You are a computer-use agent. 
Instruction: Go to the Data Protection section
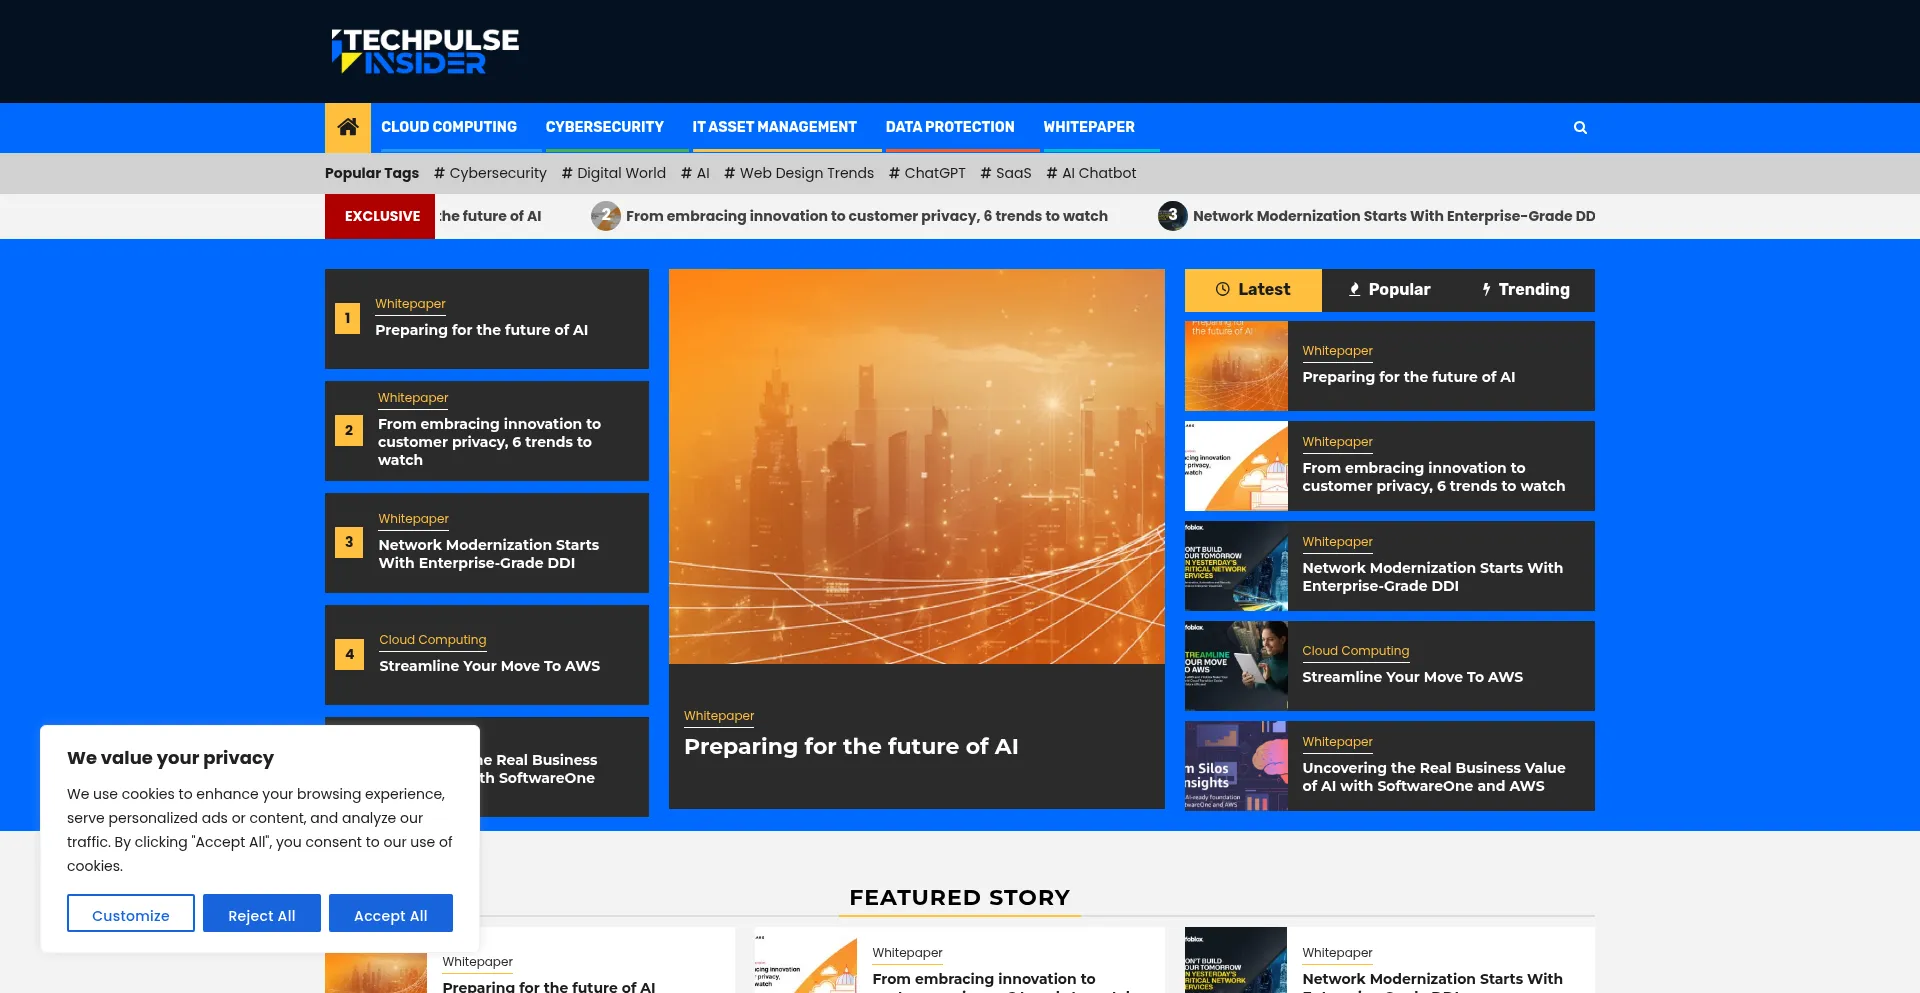[x=949, y=127]
